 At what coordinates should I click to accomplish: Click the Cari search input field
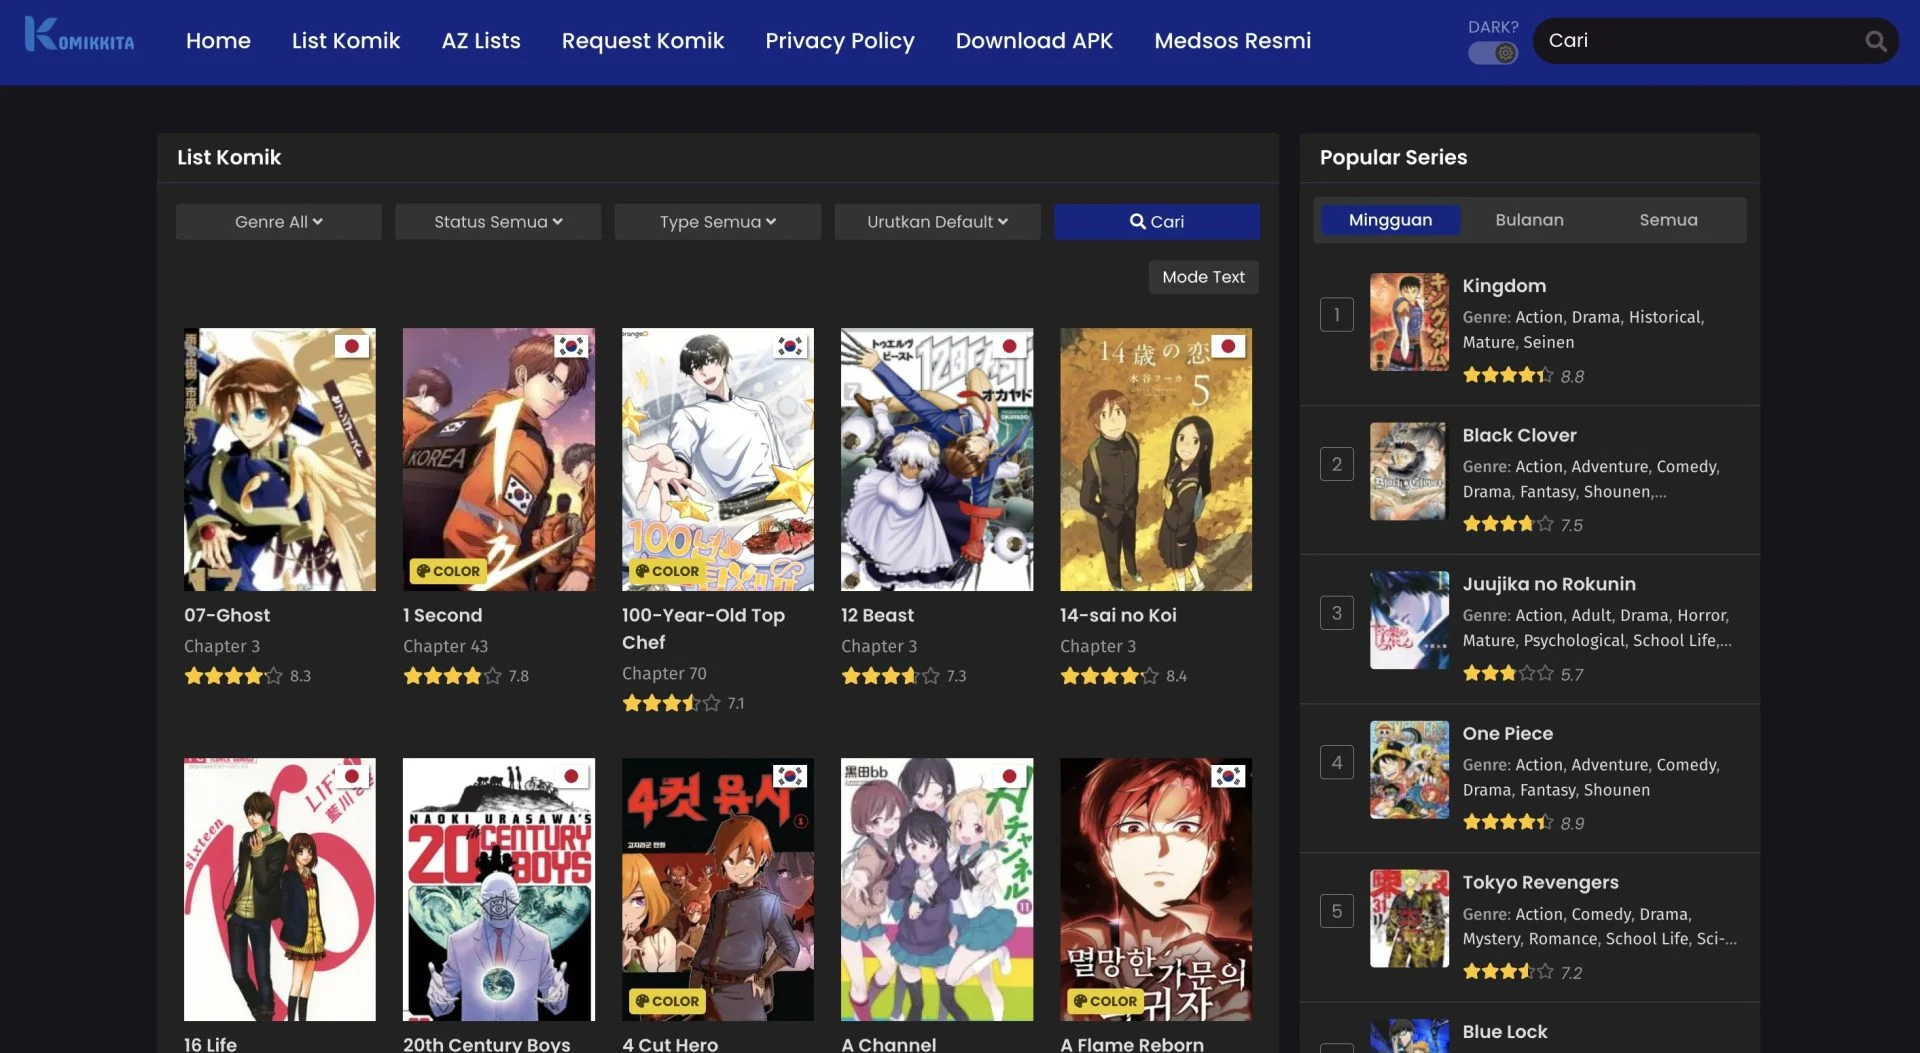(1700, 41)
